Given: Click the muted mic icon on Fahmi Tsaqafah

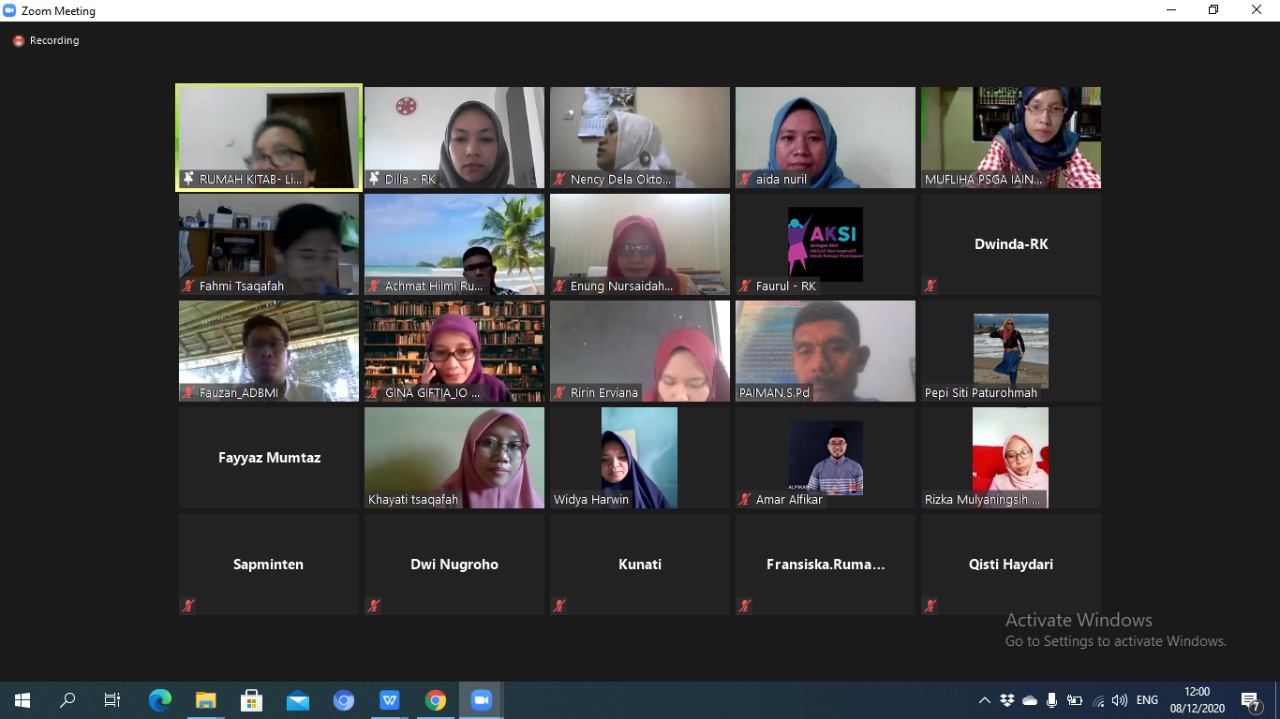Looking at the screenshot, I should 188,286.
